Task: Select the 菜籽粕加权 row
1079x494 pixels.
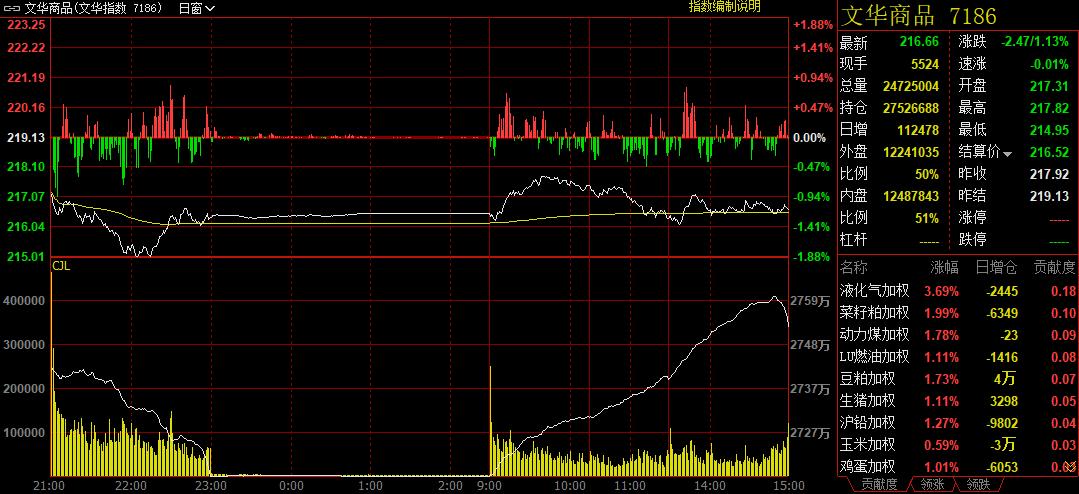Action: point(958,312)
